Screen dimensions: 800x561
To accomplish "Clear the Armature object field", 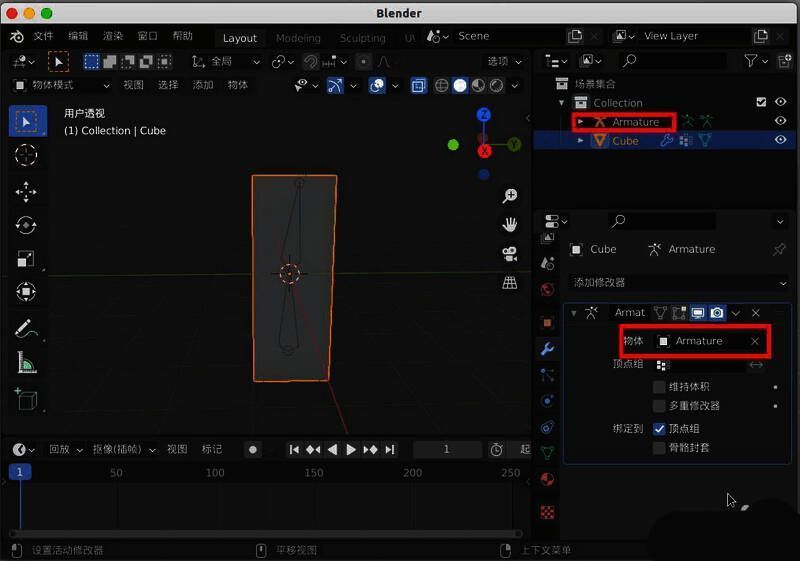I will [755, 341].
